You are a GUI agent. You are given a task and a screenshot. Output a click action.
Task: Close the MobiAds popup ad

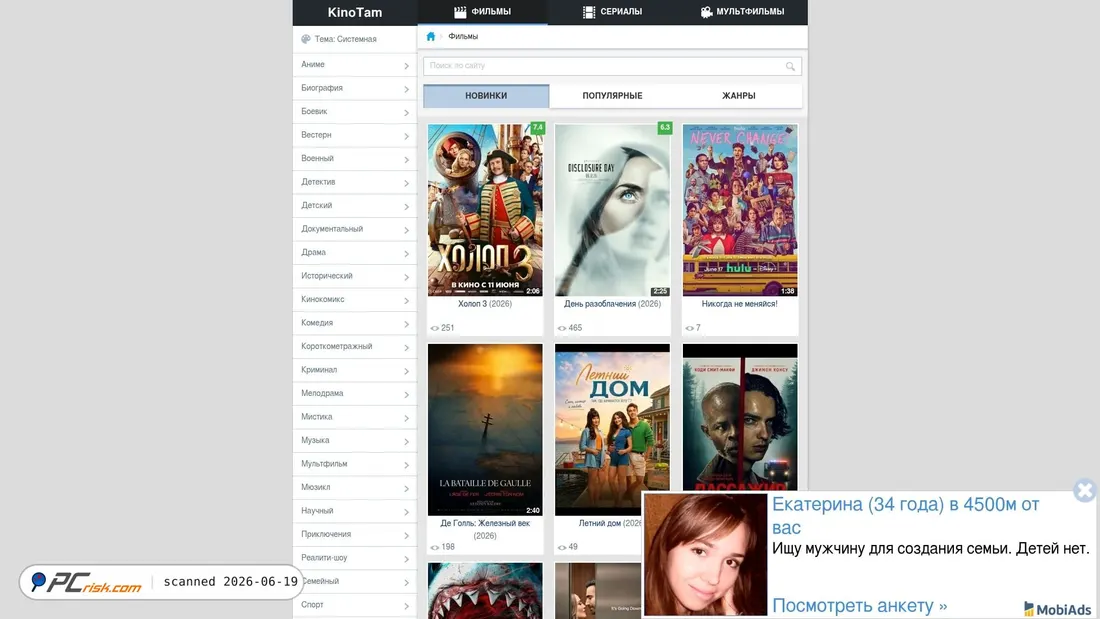[x=1085, y=490]
